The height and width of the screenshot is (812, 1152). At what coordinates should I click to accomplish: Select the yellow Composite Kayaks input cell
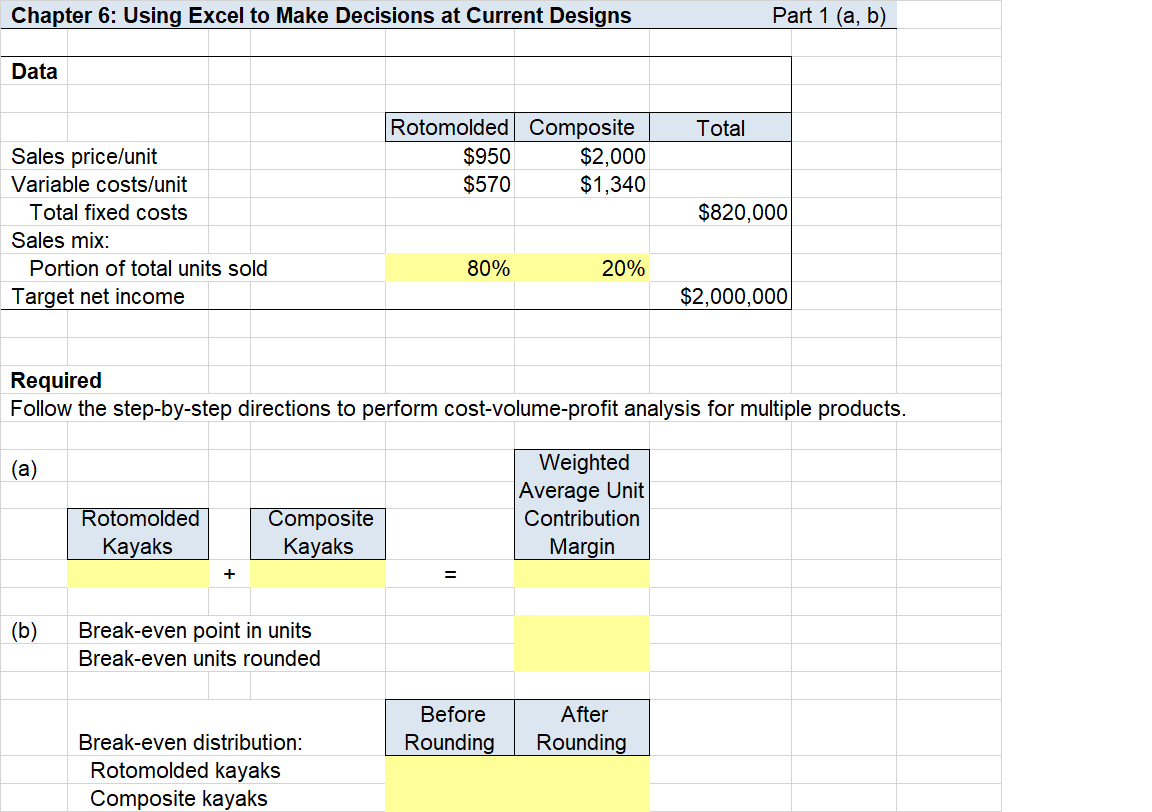(x=317, y=573)
